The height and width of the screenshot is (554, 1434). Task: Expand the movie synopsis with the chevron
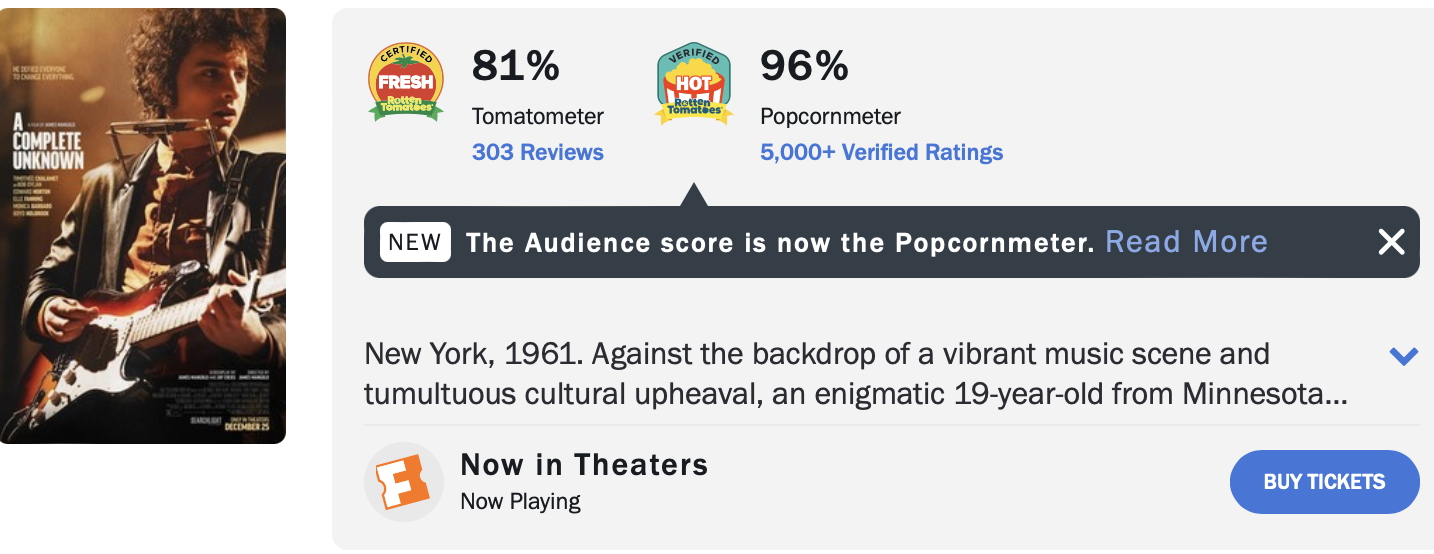pyautogui.click(x=1404, y=356)
